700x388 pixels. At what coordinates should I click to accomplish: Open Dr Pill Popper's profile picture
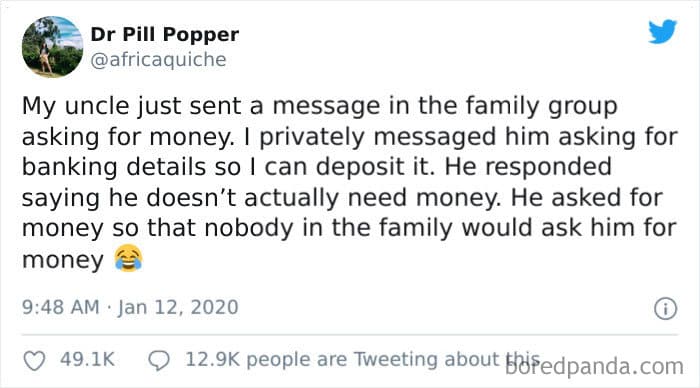(53, 47)
